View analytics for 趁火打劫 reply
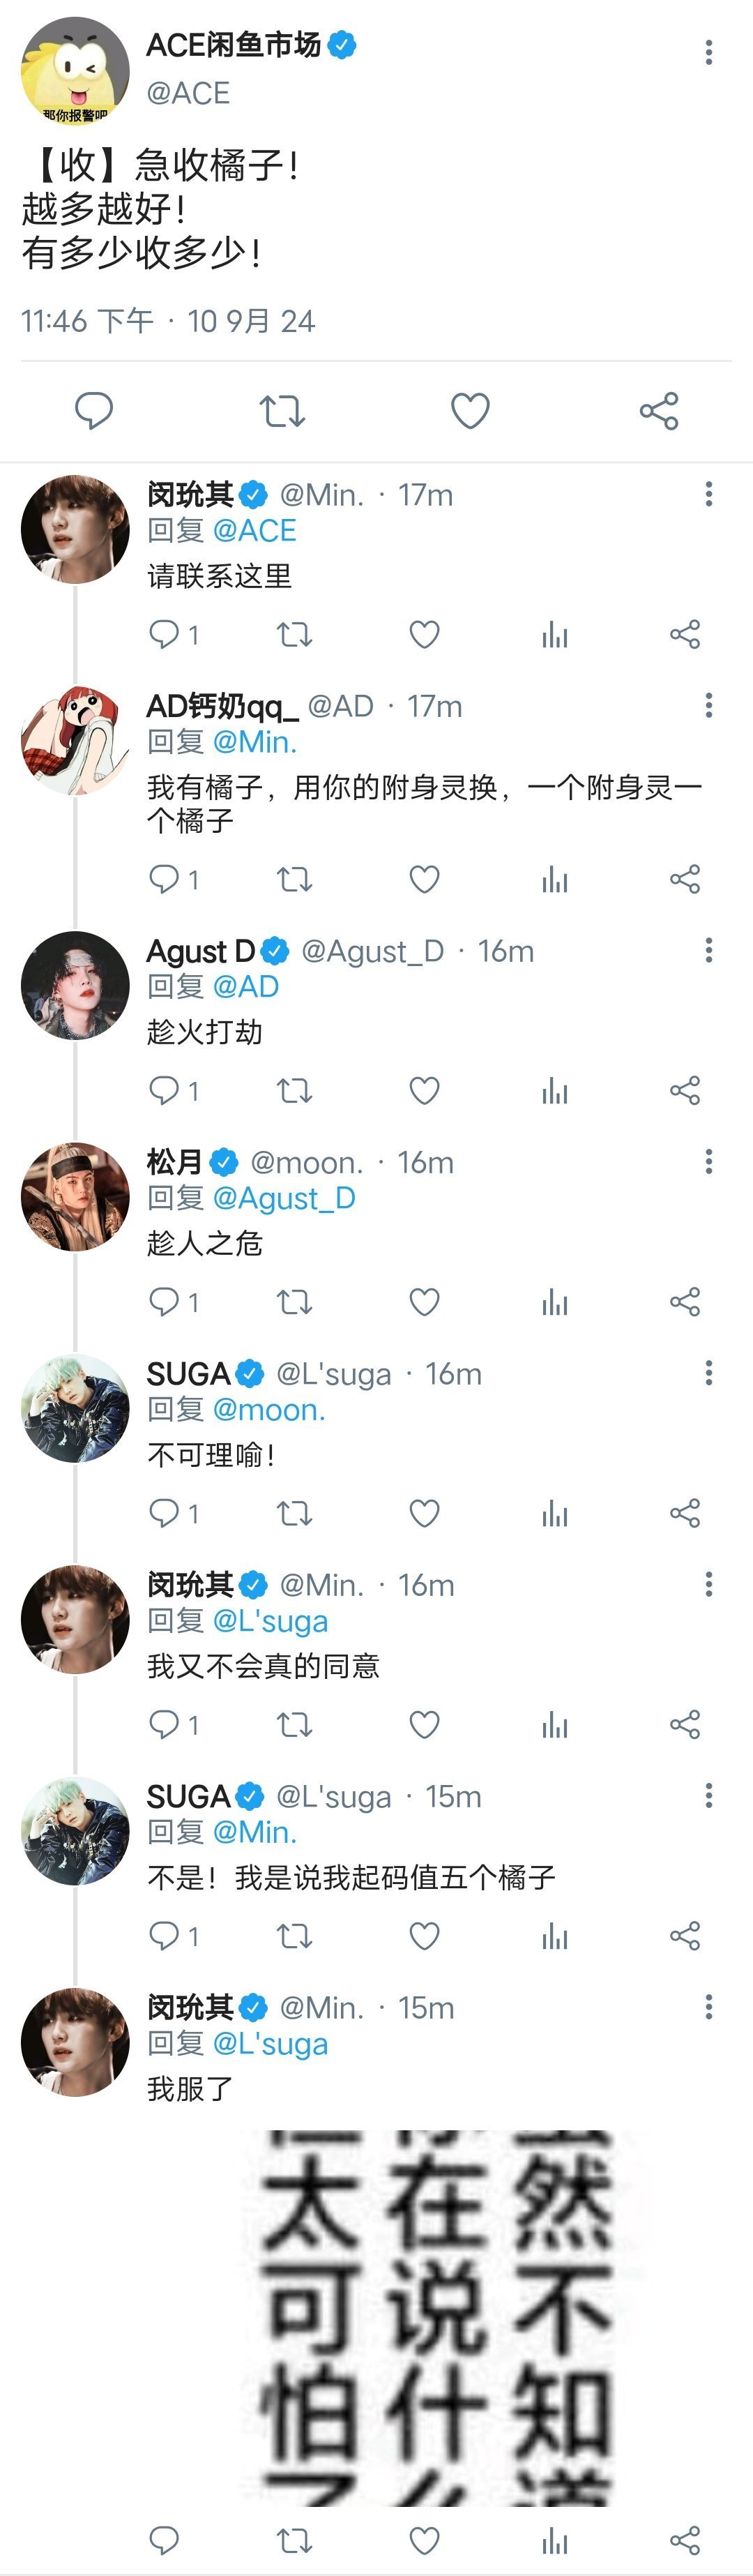 point(554,1090)
